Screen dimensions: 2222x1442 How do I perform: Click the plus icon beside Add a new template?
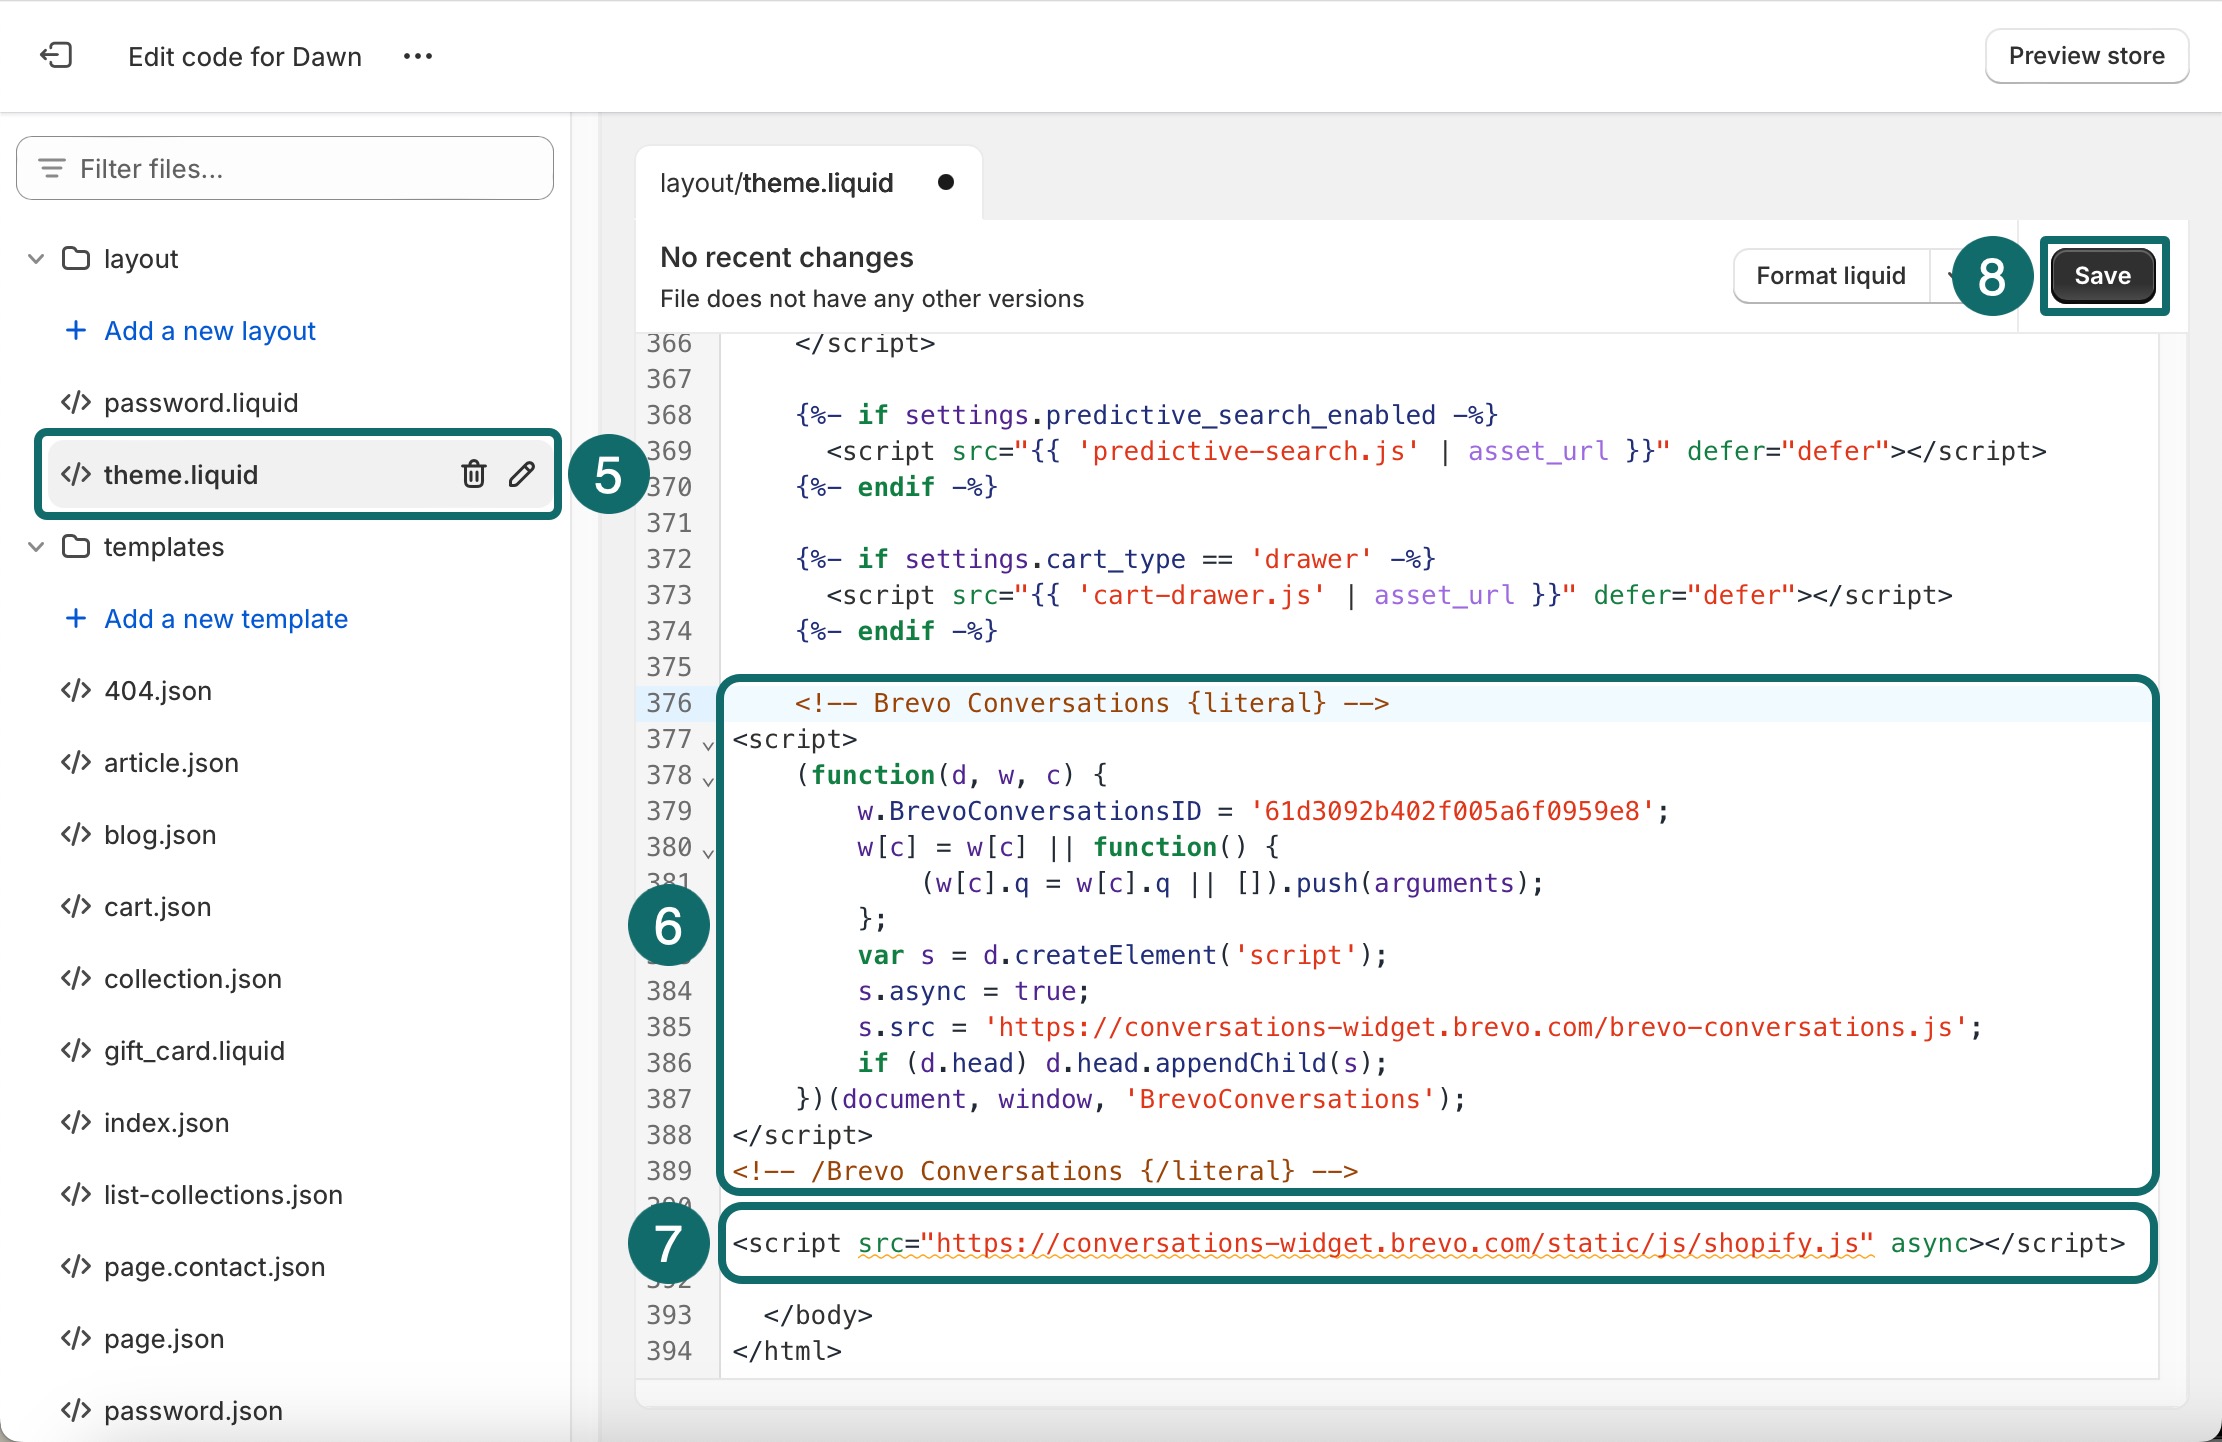76,619
